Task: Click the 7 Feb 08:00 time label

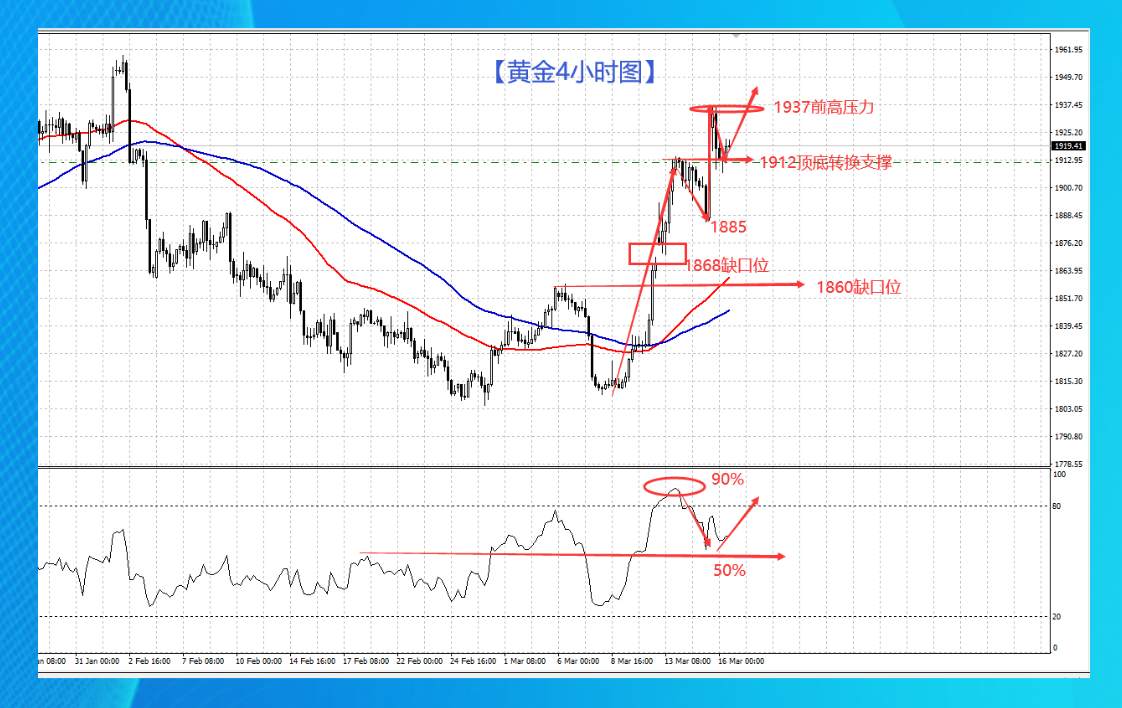Action: coord(203,661)
